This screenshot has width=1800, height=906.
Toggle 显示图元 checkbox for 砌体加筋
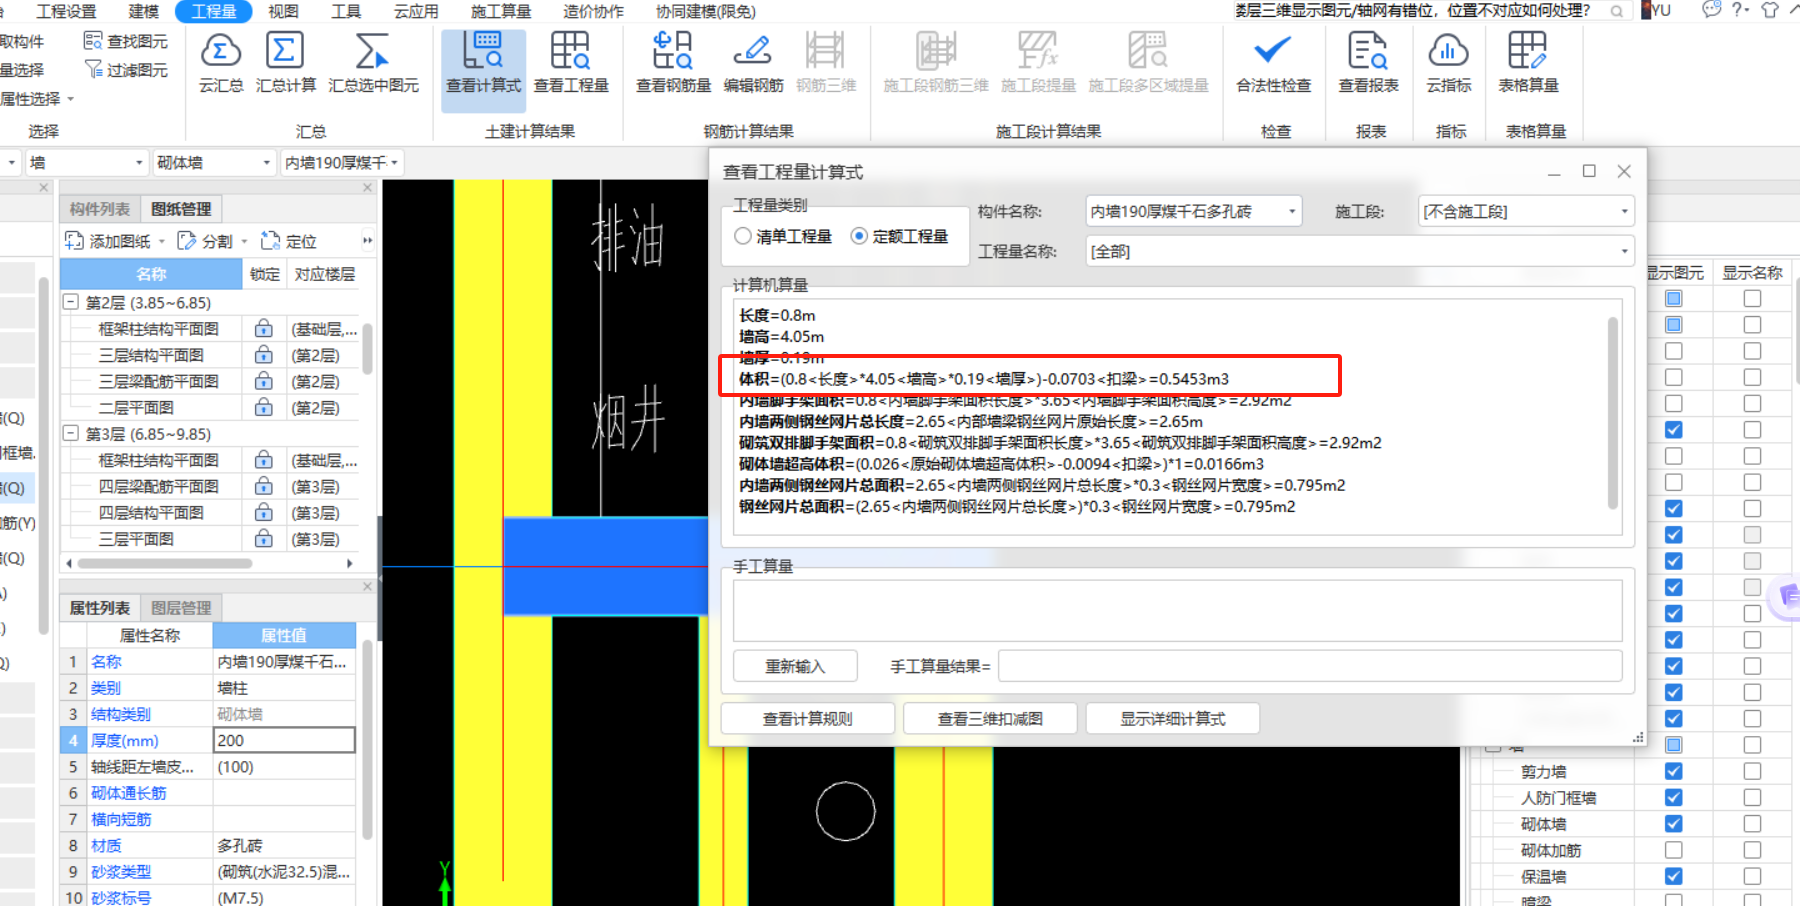coord(1674,850)
